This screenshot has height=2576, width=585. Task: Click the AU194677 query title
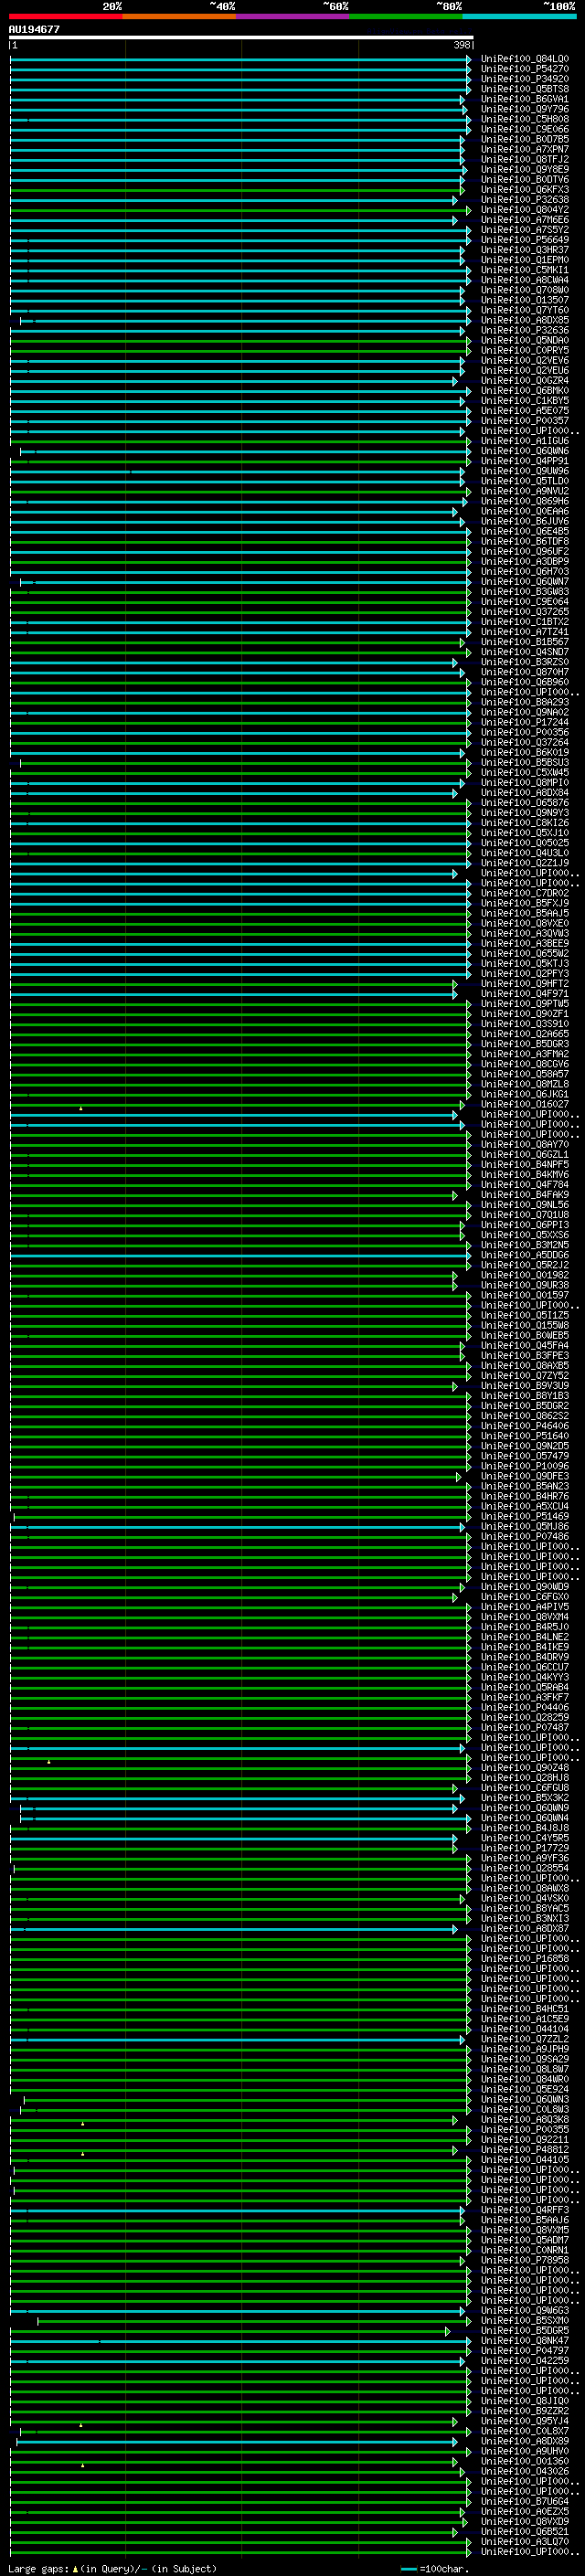tap(34, 30)
